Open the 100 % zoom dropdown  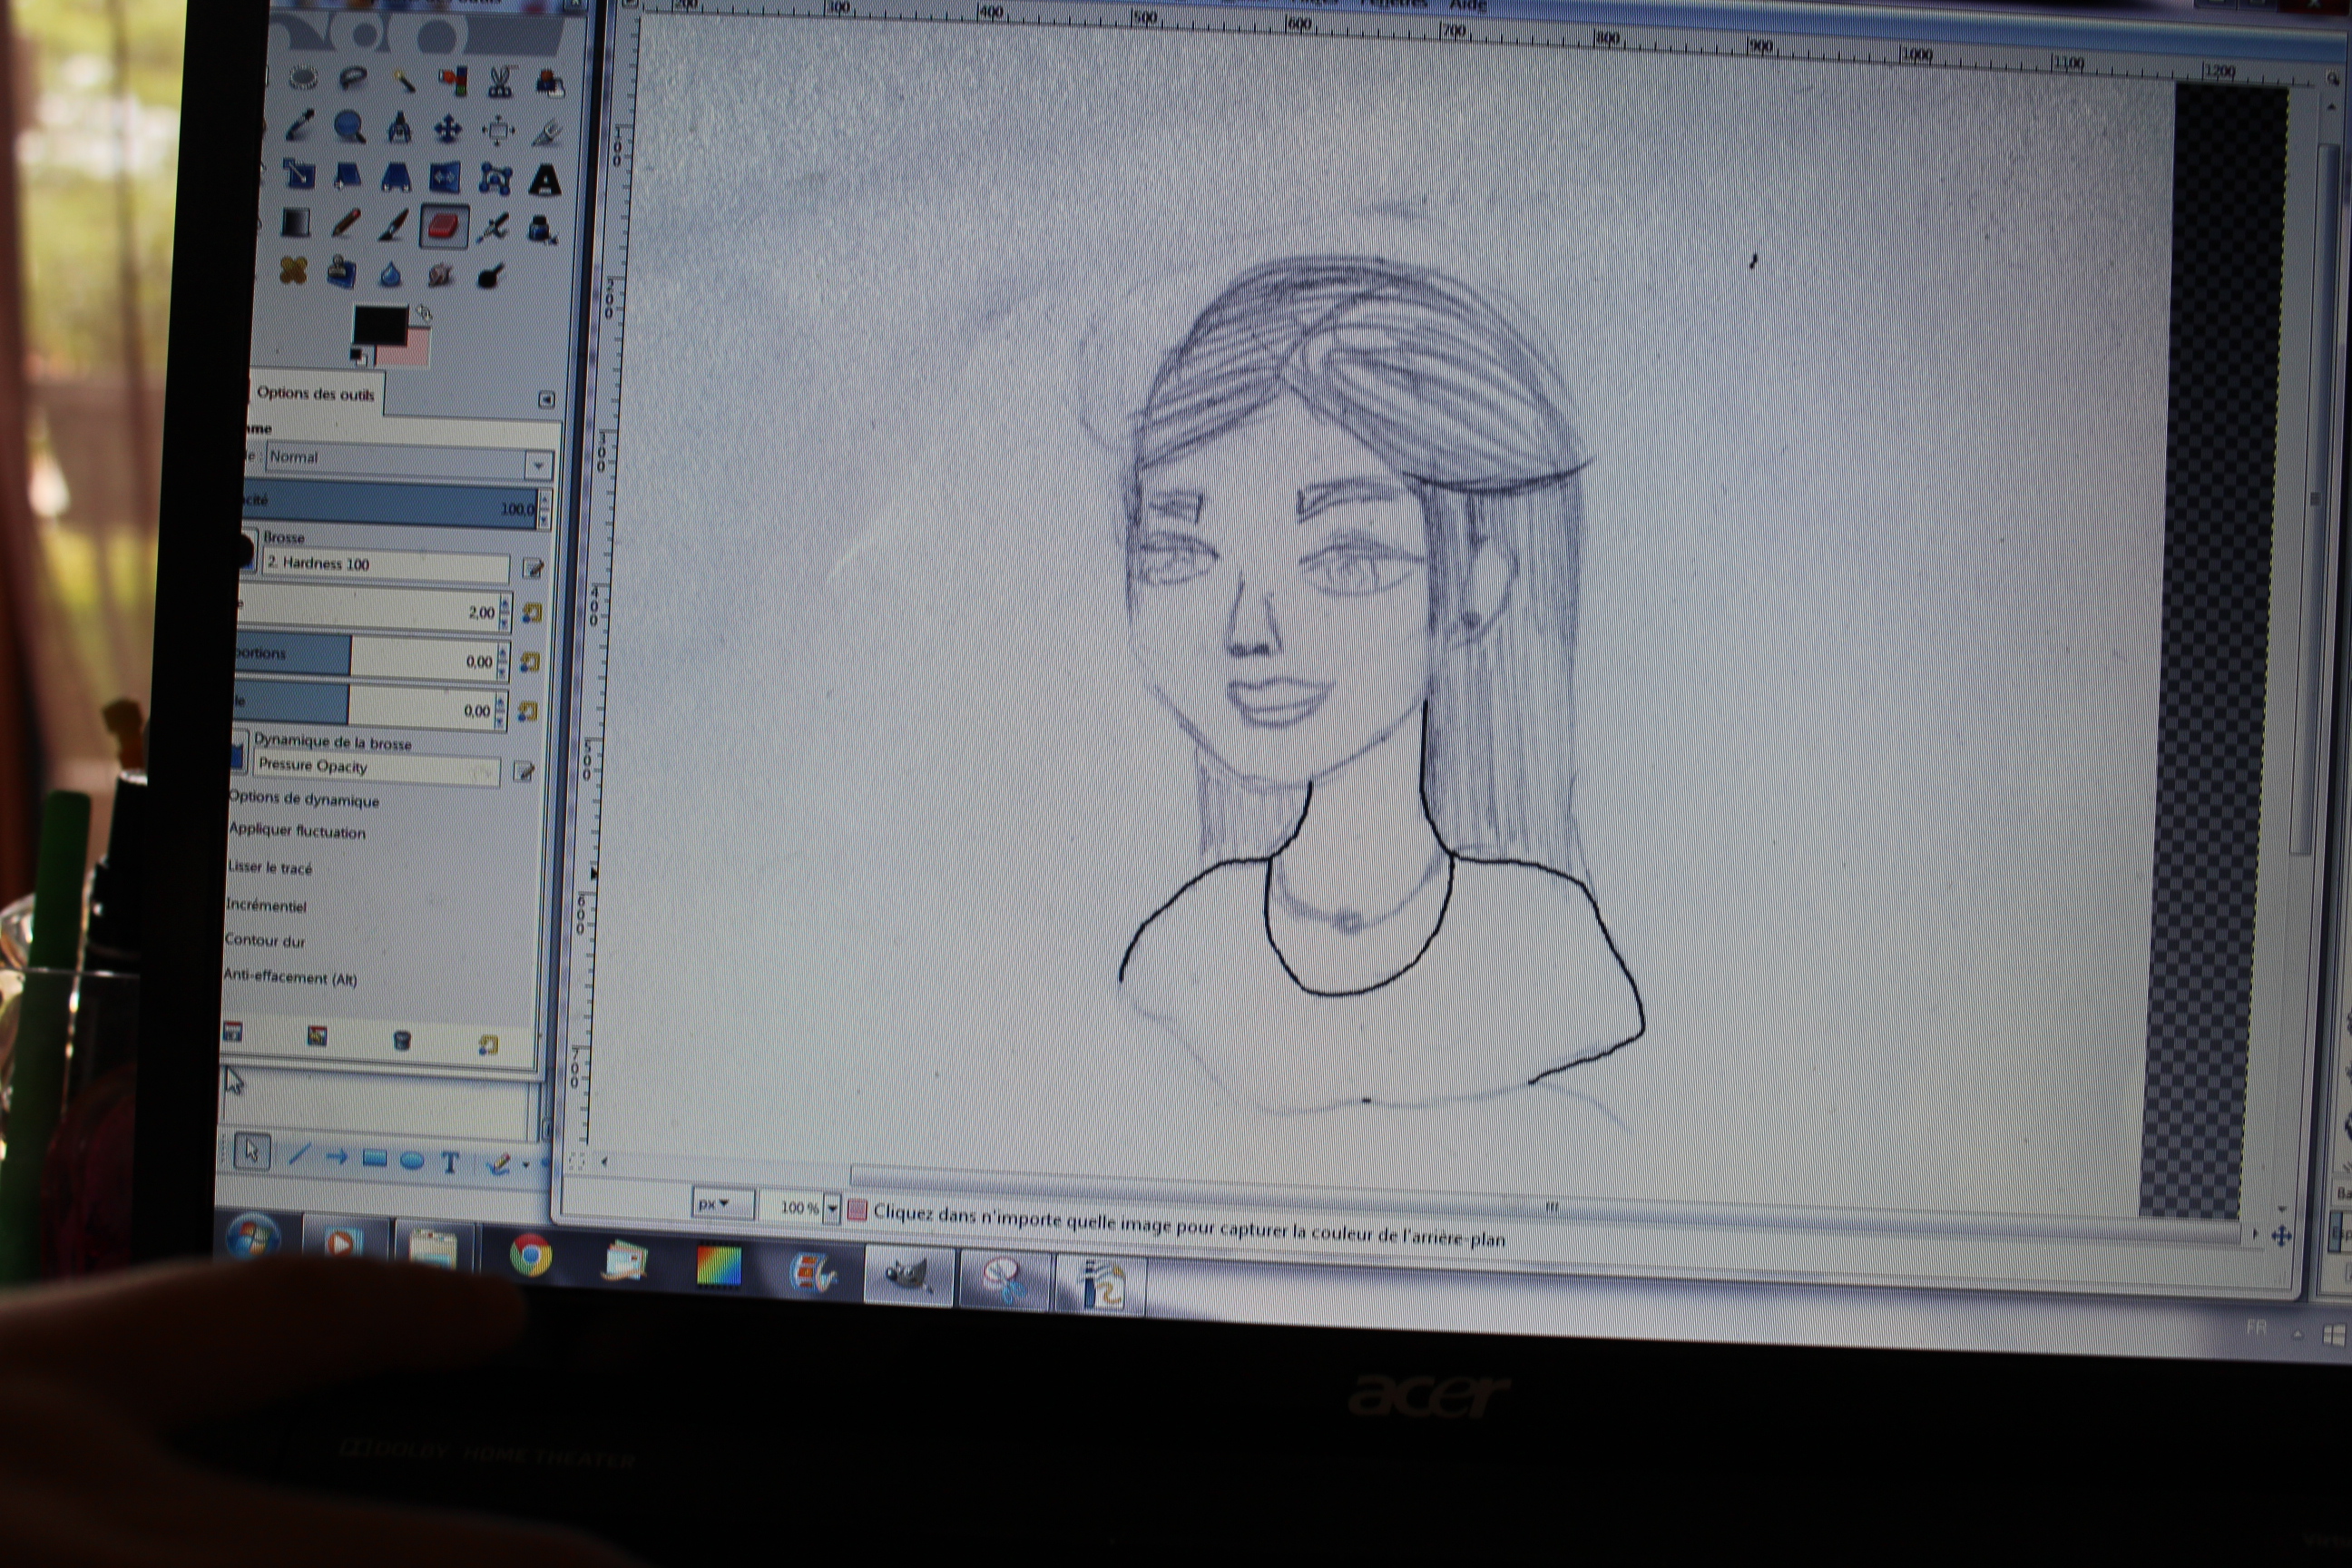coord(831,1208)
